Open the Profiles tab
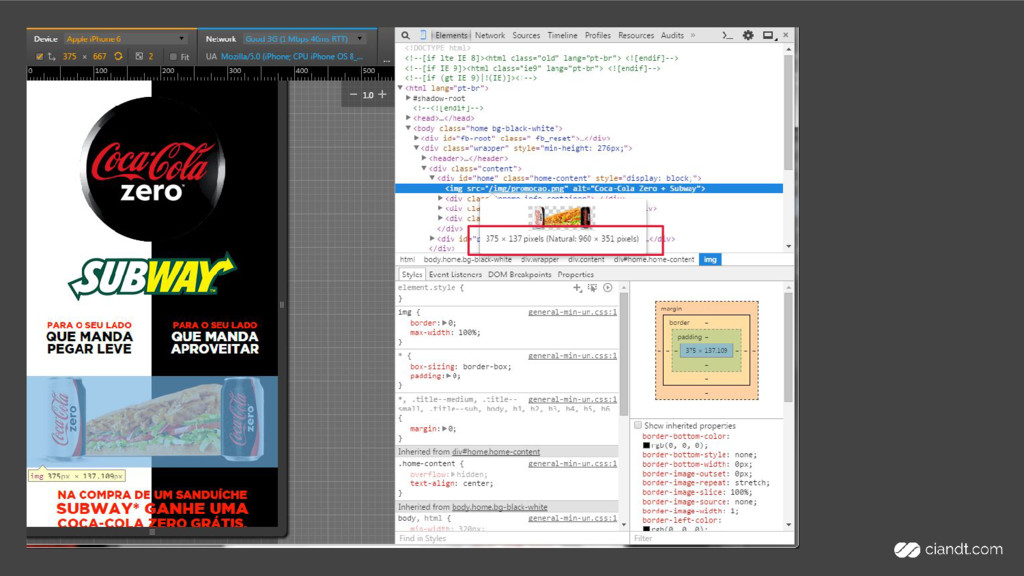The image size is (1024, 576). coord(598,35)
